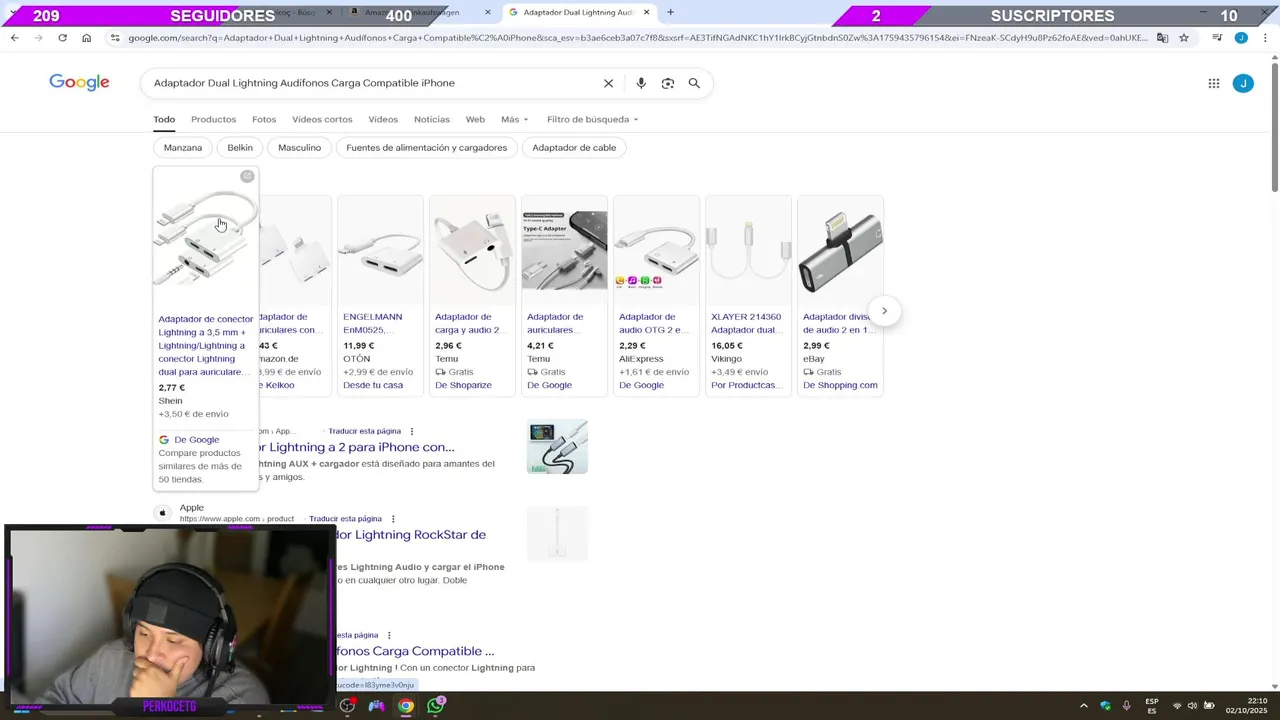Screen dimensions: 1280x720
Task: Open browser home page
Action: coord(86,38)
